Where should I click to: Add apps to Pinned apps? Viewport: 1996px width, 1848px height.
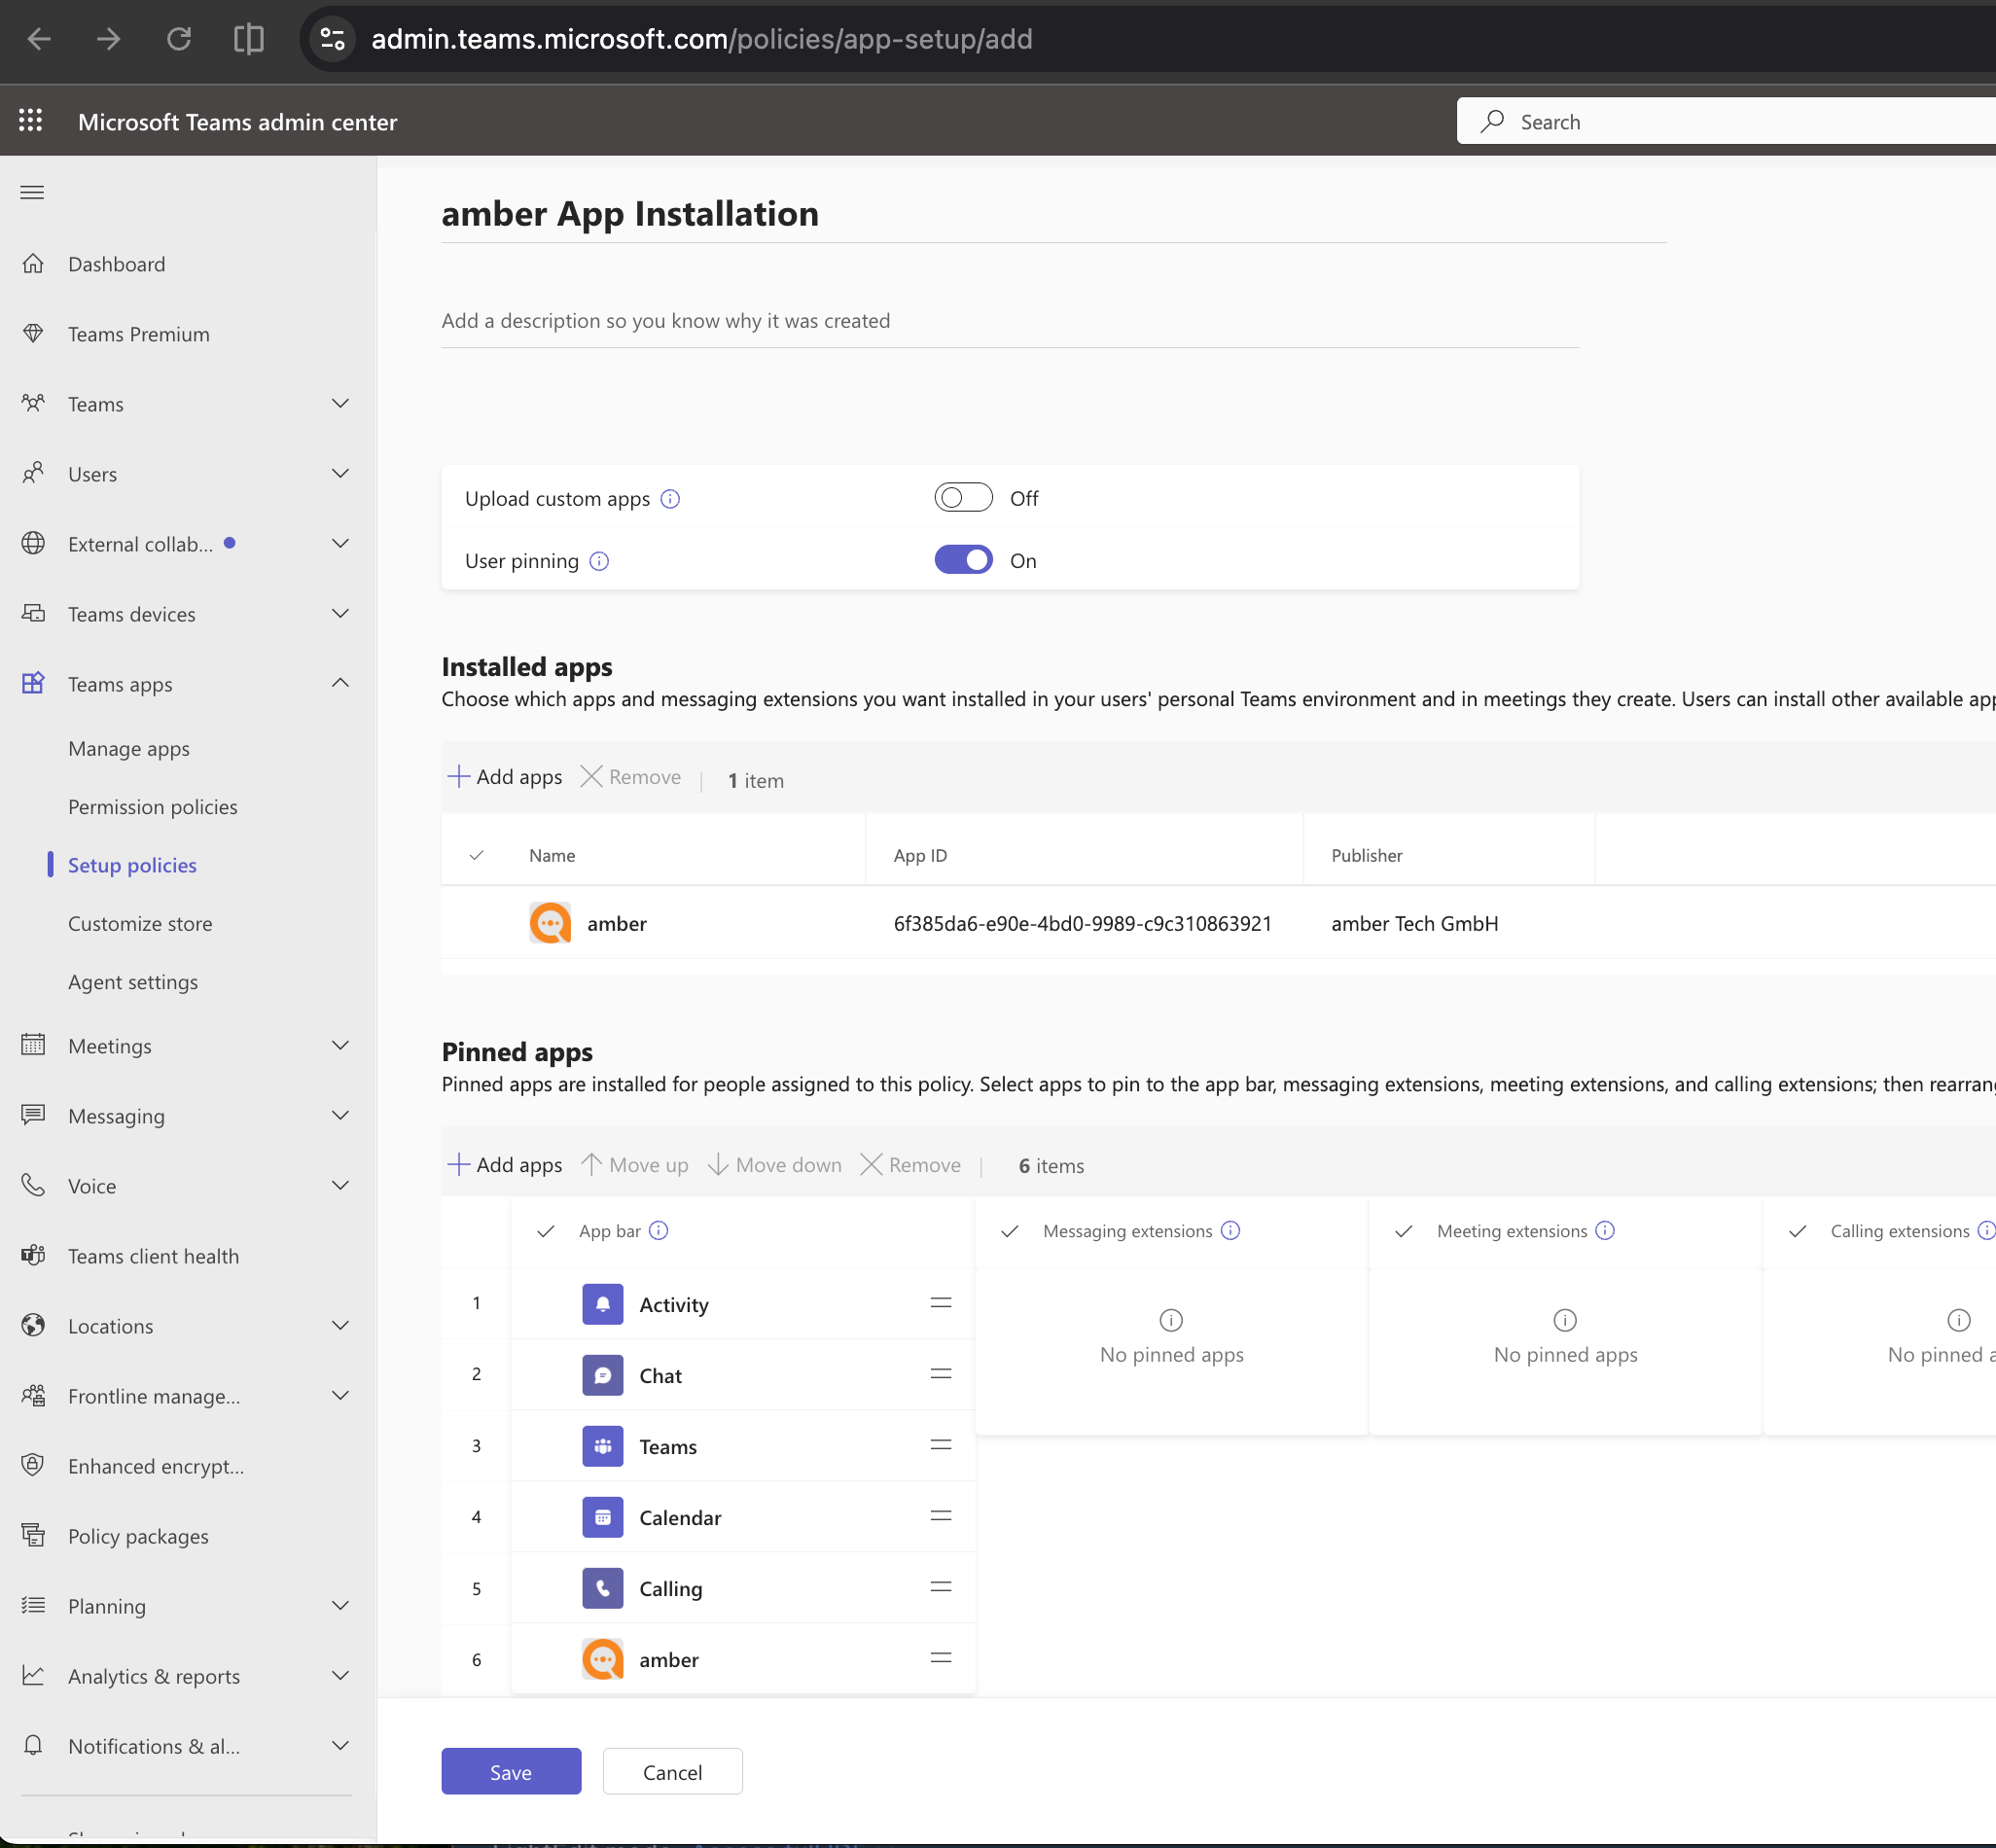pyautogui.click(x=505, y=1165)
